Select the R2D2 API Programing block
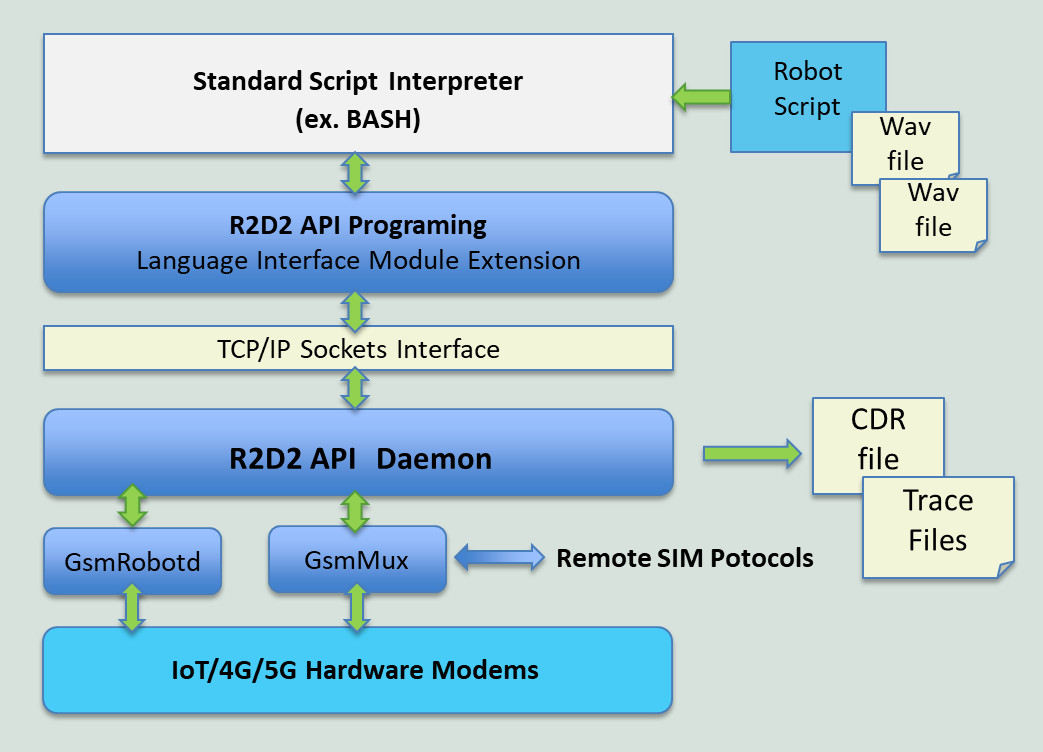1043x752 pixels. click(x=358, y=243)
